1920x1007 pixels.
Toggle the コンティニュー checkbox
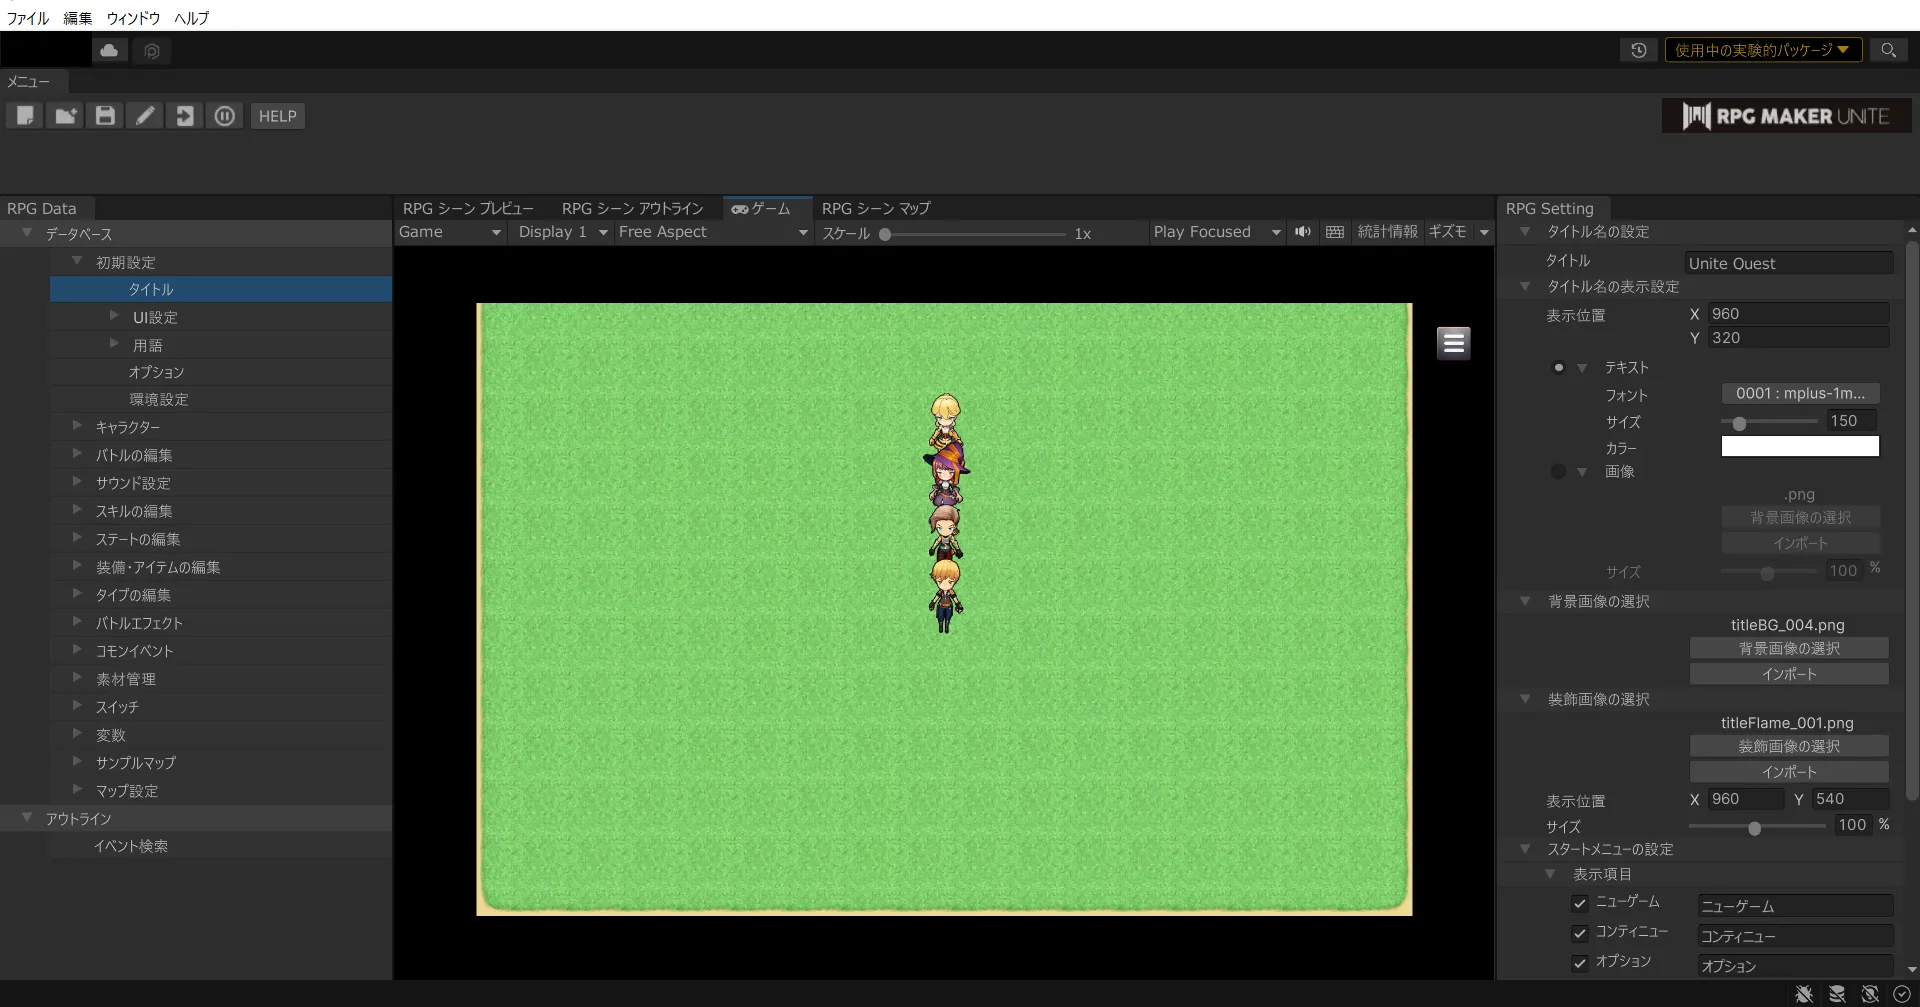[x=1580, y=933]
